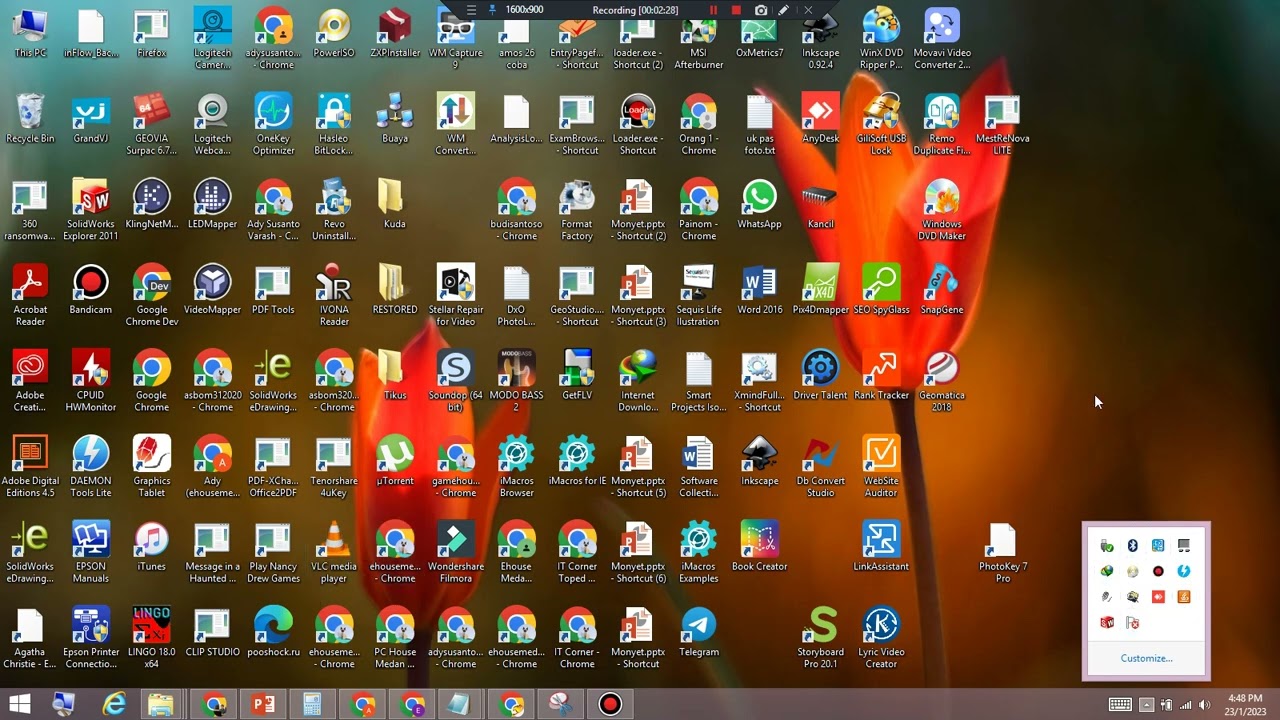Click the Safely Remove Hardware tray icon
This screenshot has width=1280, height=720.
(x=1106, y=546)
